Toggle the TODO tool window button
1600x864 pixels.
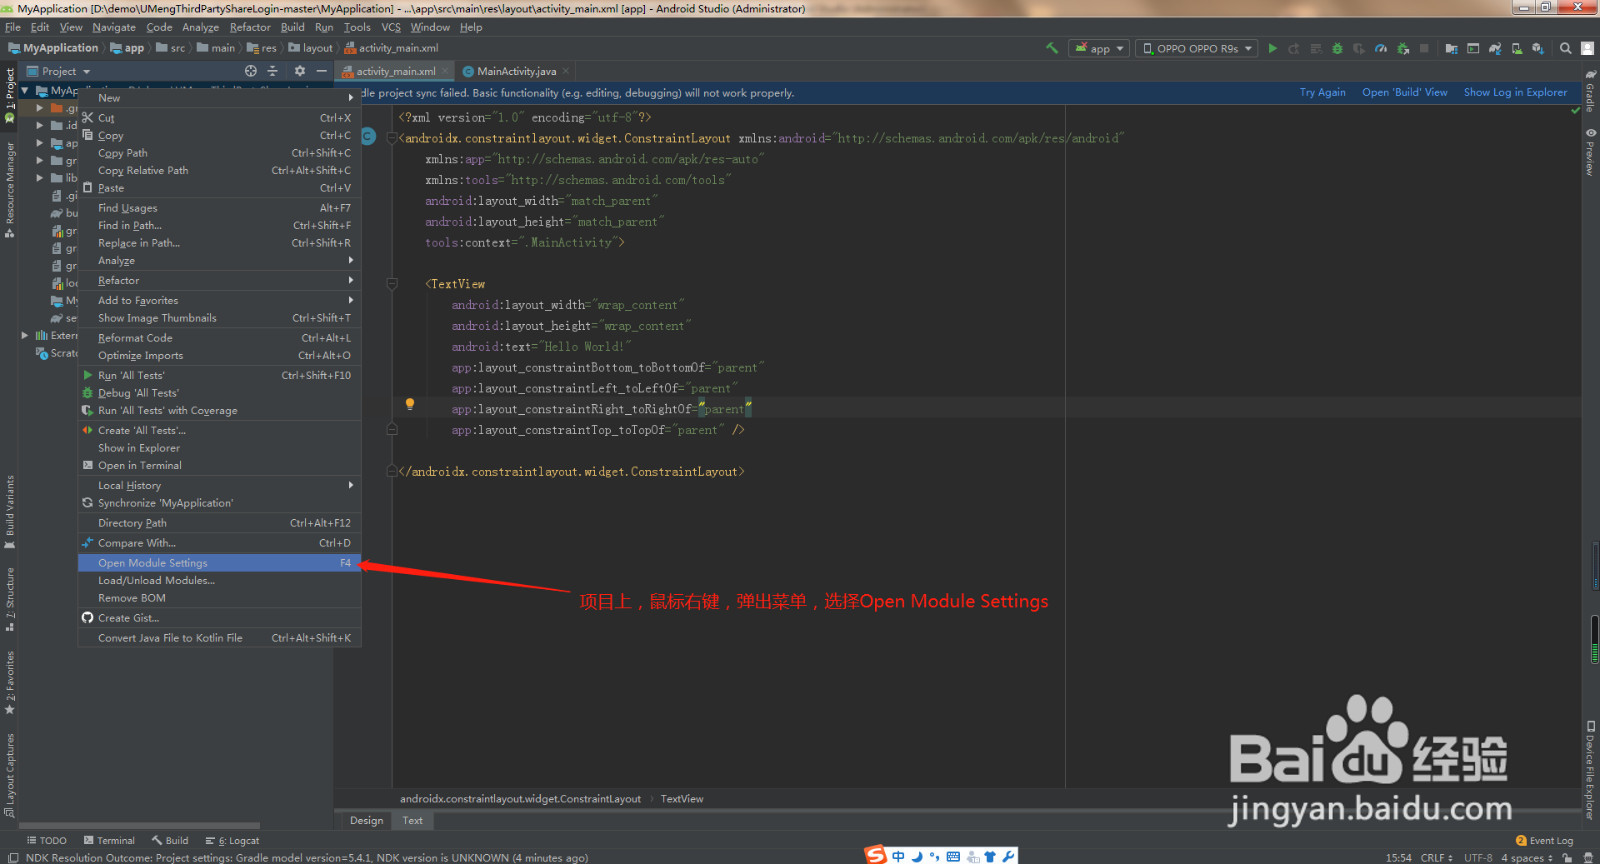[x=46, y=840]
